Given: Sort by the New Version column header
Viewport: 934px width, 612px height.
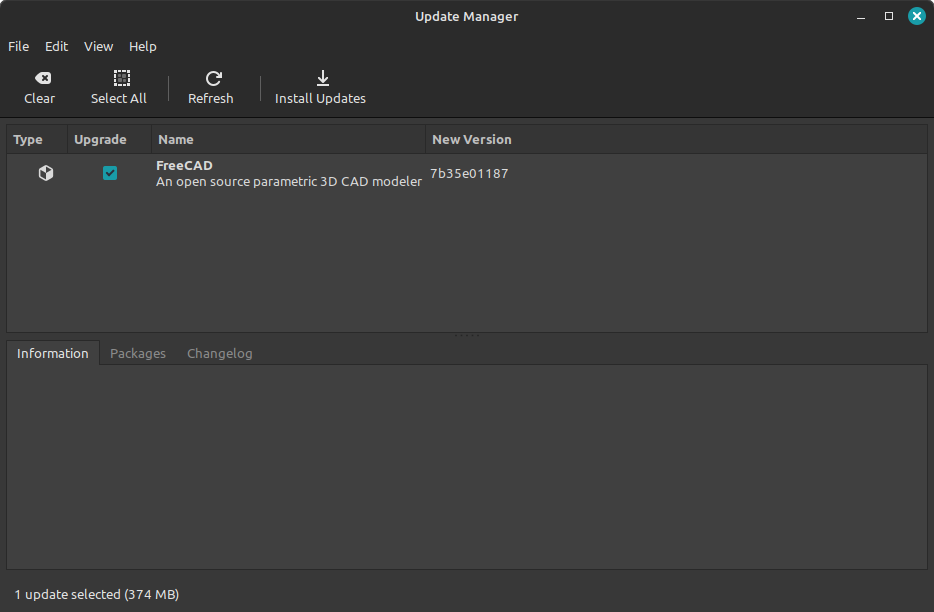Looking at the screenshot, I should coord(676,139).
